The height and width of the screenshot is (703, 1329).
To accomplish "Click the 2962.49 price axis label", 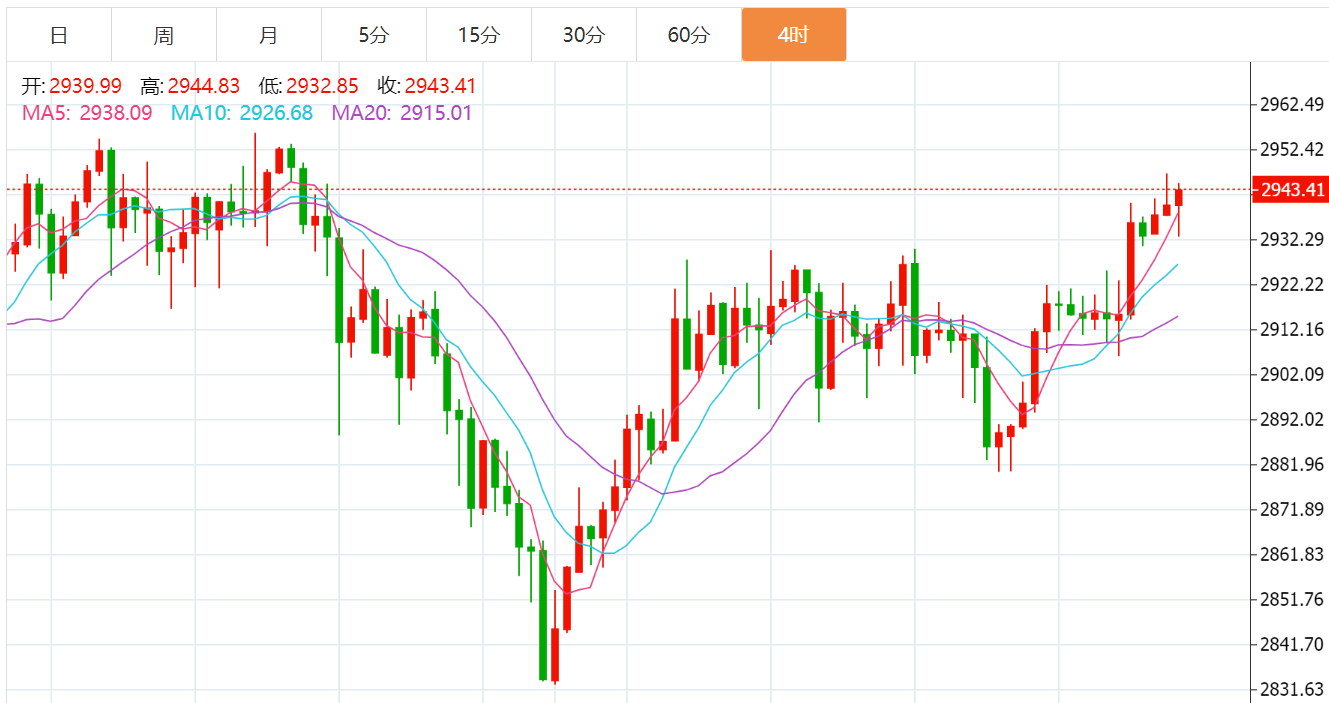I will pyautogui.click(x=1292, y=105).
